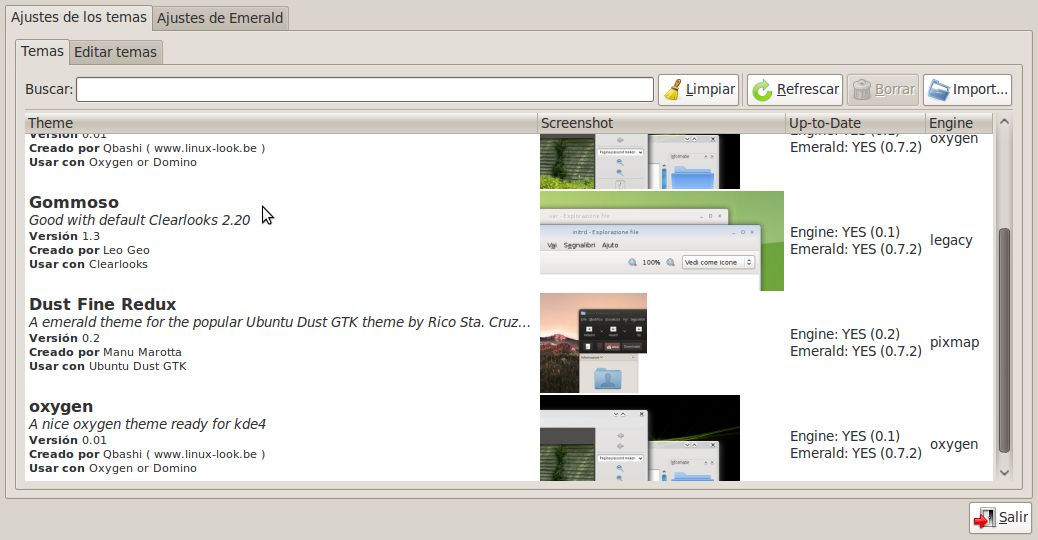Switch to Ajustes de Emerald tab

click(220, 18)
